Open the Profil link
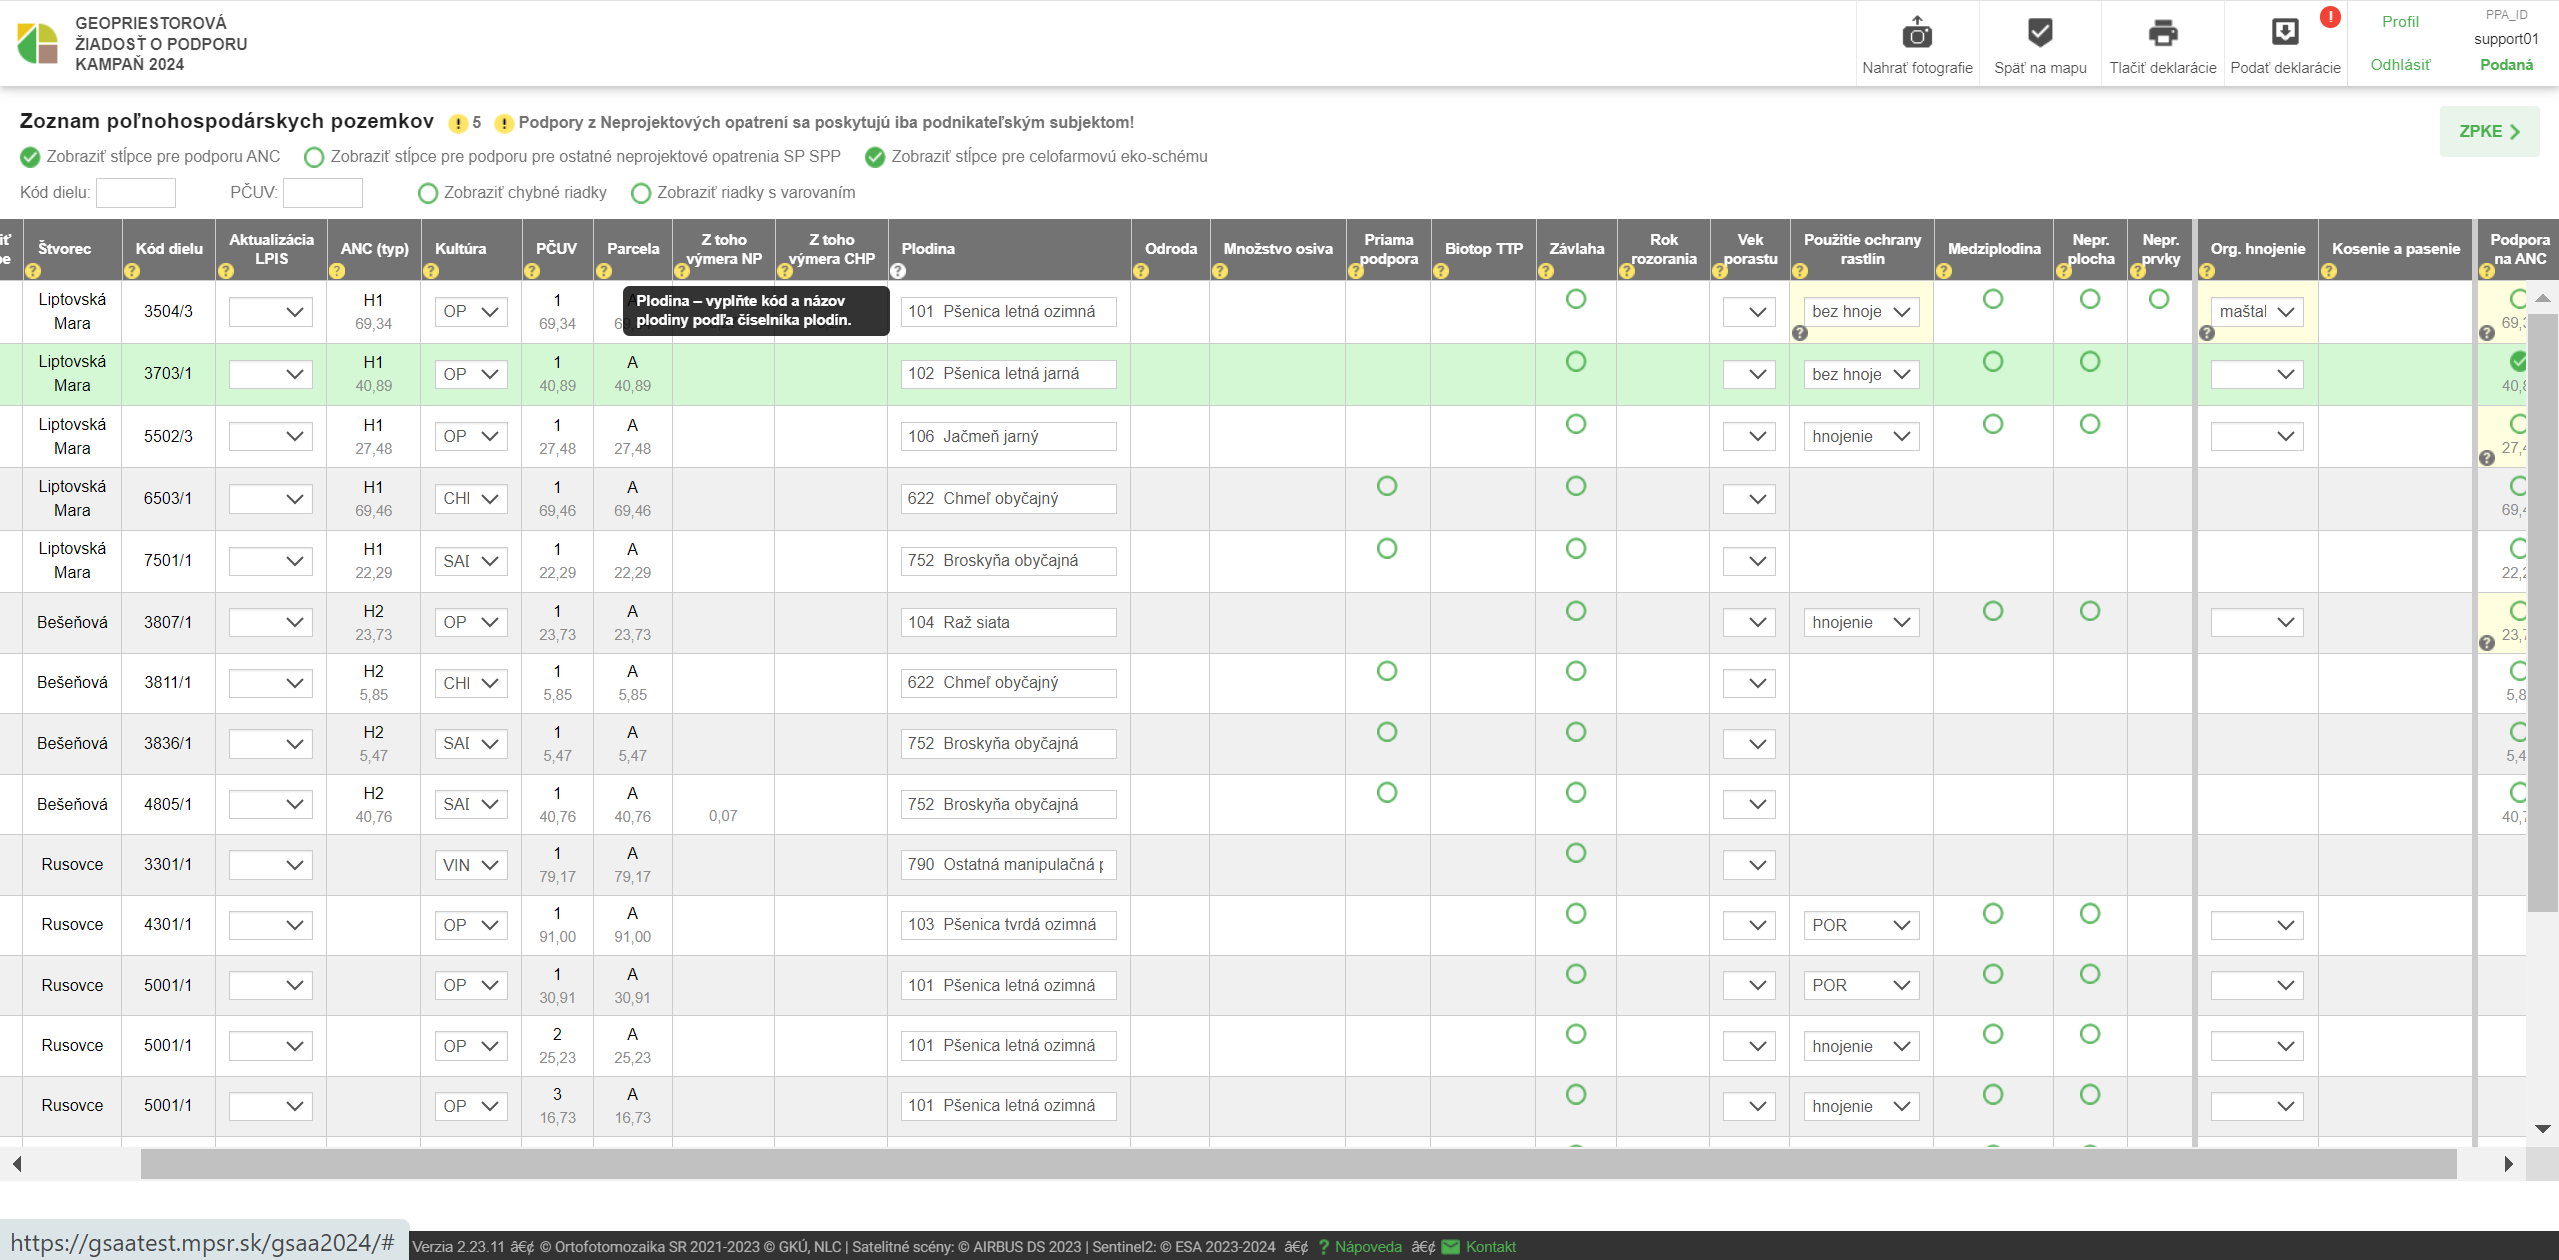The image size is (2559, 1260). pyautogui.click(x=2400, y=22)
